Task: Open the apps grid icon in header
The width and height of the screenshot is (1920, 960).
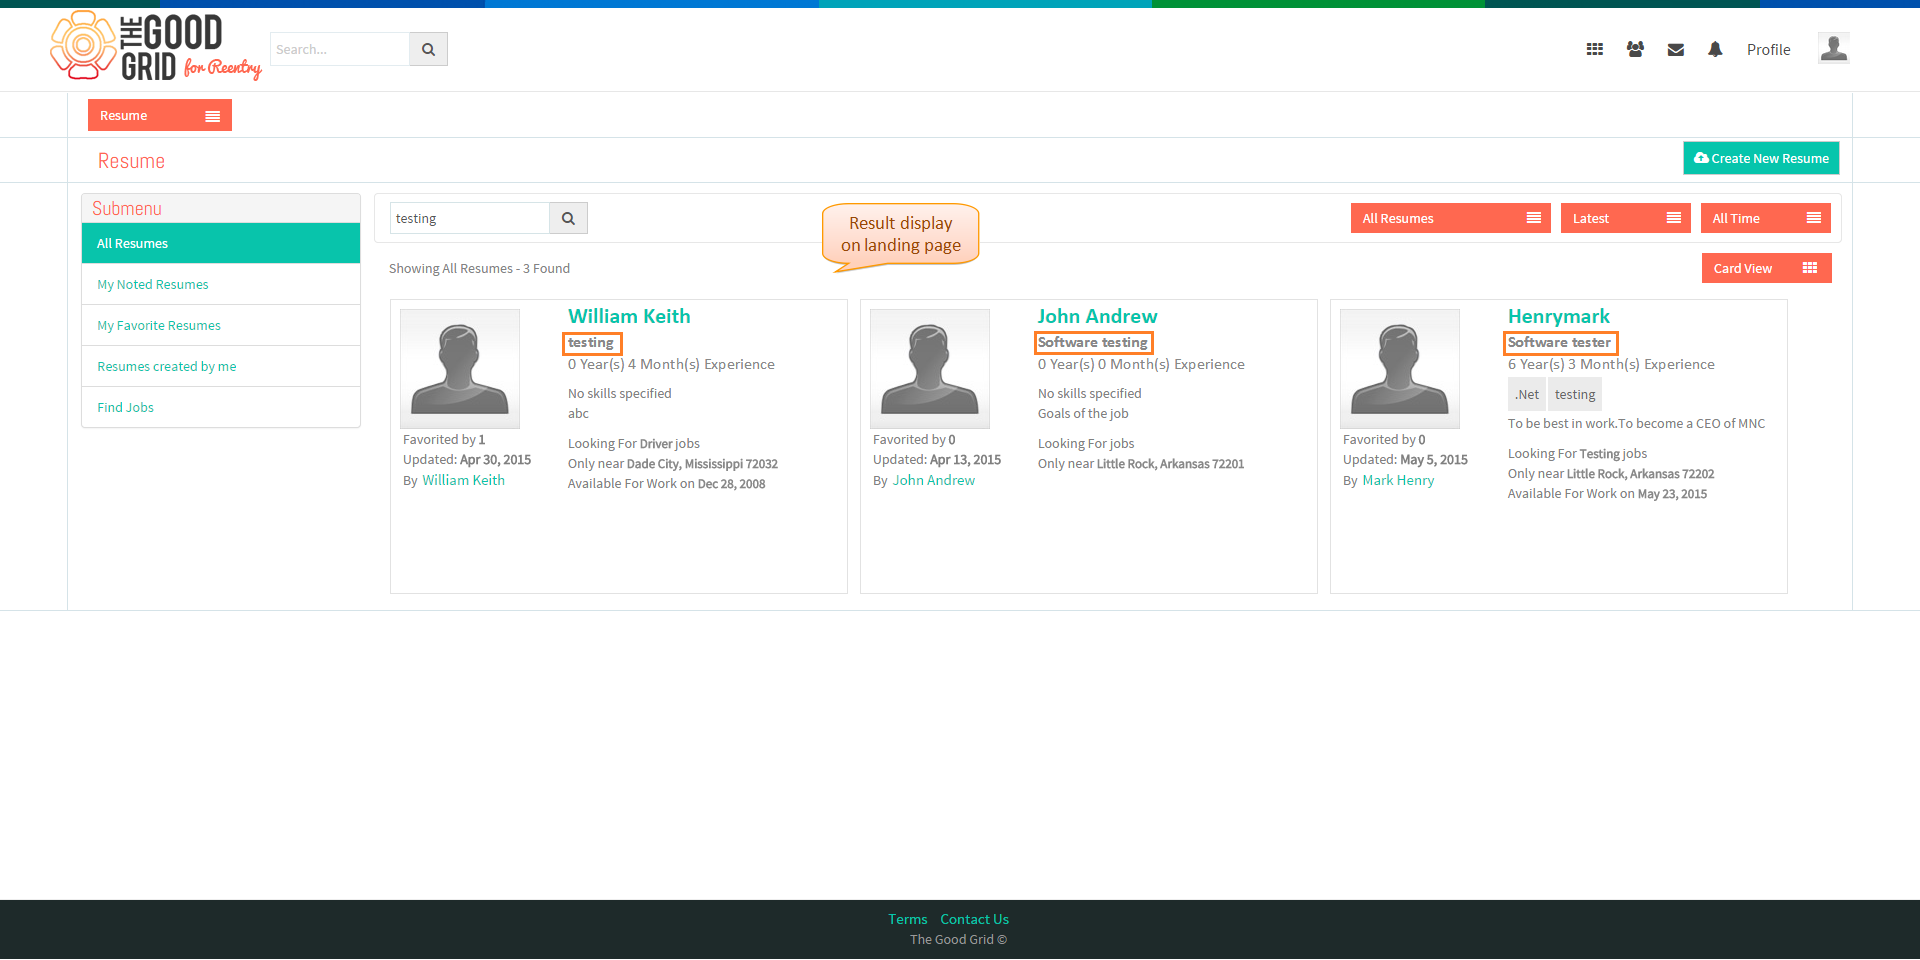Action: click(1594, 49)
